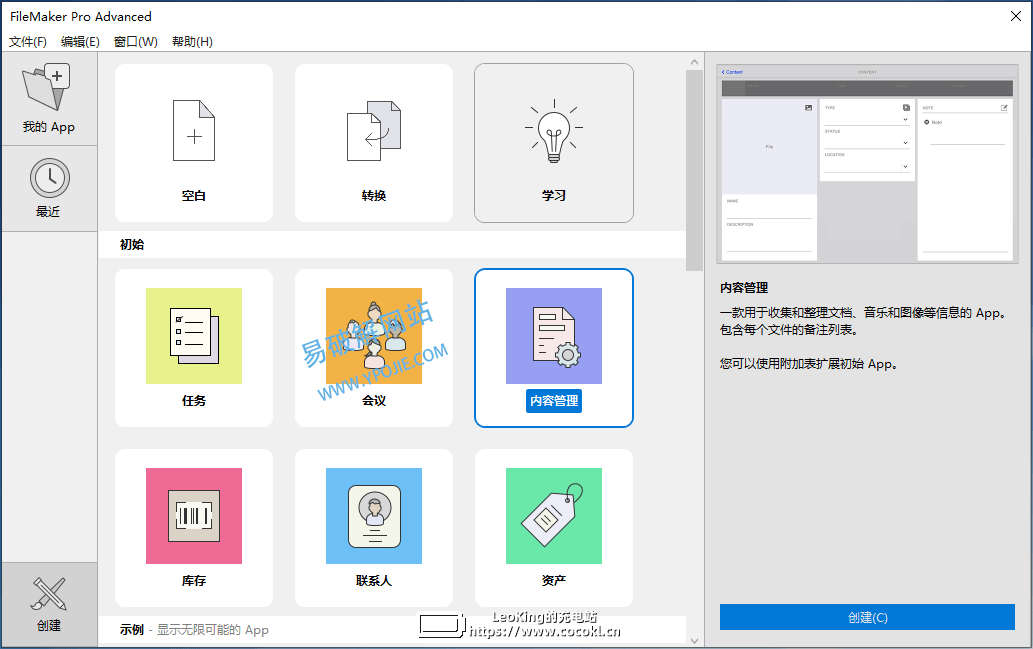The image size is (1033, 649).
Task: Choose the 空白 blank app tile
Action: point(194,143)
